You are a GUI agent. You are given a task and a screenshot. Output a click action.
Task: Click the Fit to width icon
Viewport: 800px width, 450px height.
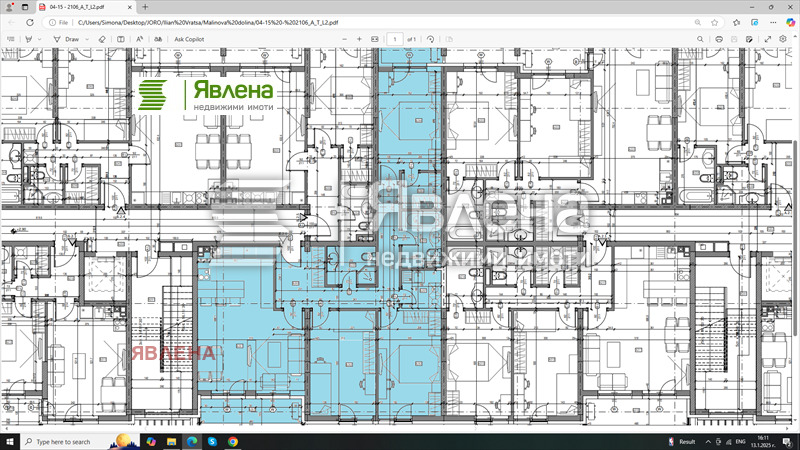[376, 39]
